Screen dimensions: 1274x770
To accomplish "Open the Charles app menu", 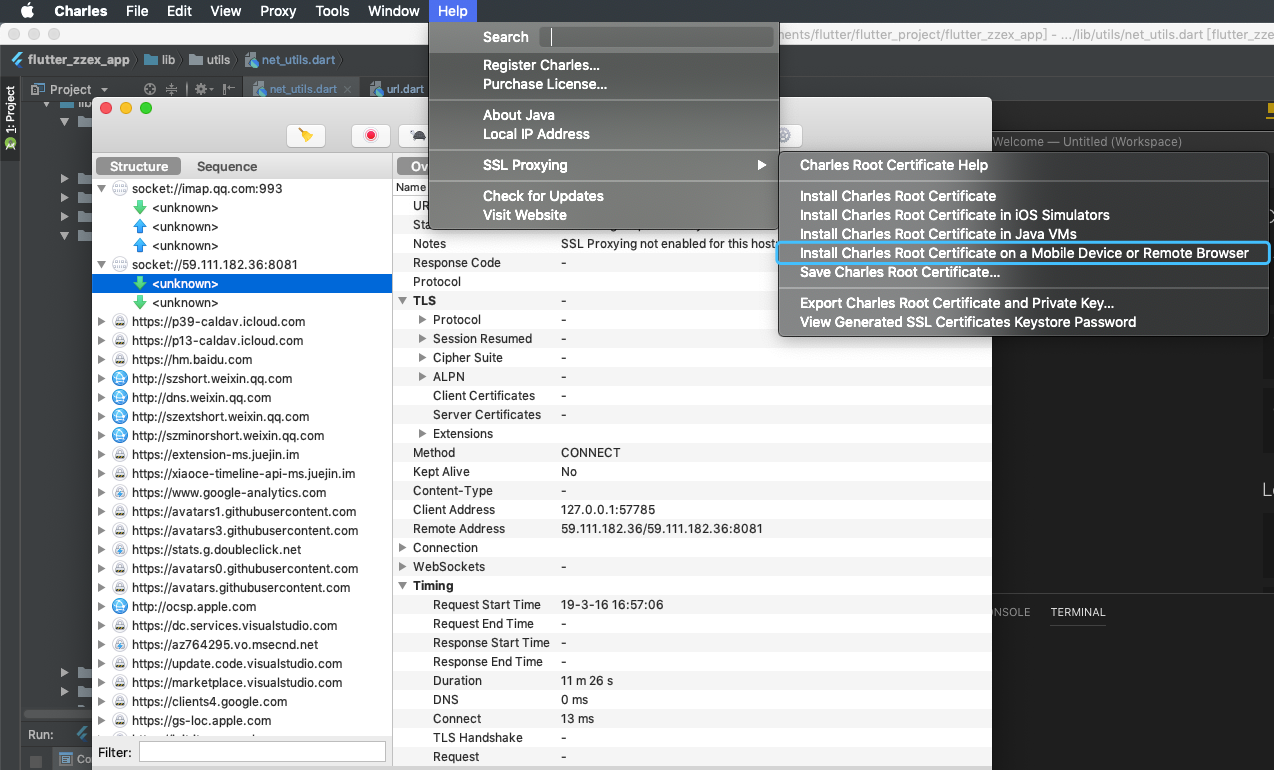I will (x=80, y=11).
